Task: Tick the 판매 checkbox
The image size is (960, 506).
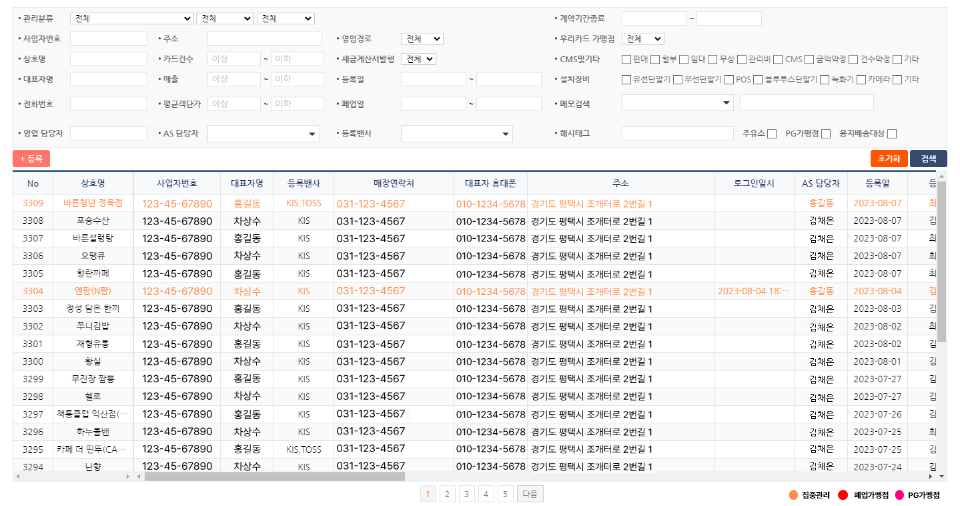Action: tap(626, 59)
